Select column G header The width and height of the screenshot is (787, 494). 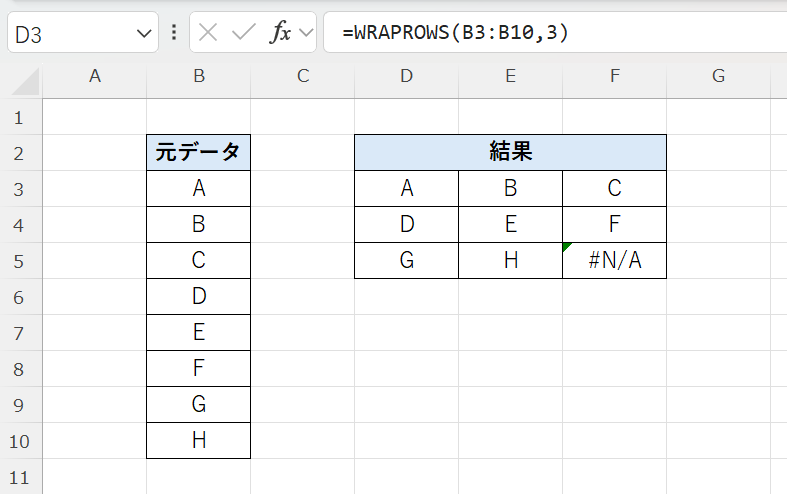point(718,76)
